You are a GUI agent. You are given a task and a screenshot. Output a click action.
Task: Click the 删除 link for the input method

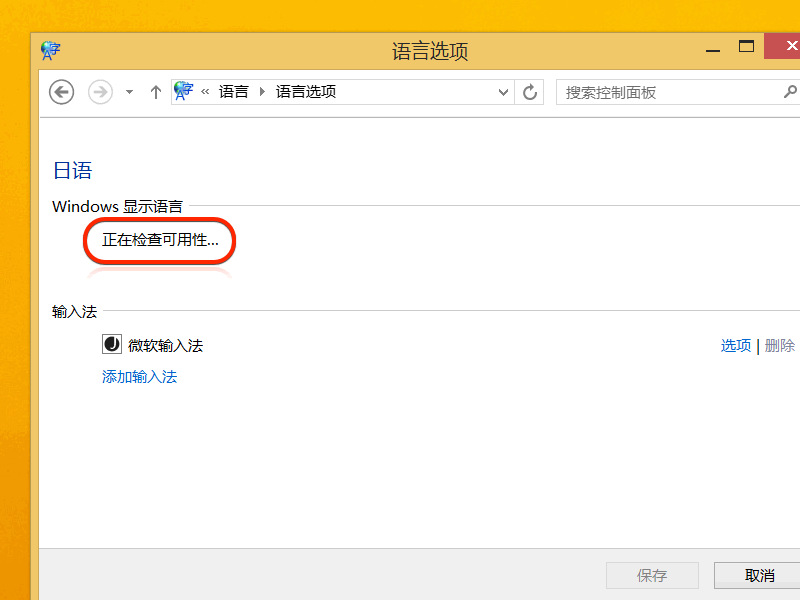click(x=780, y=345)
